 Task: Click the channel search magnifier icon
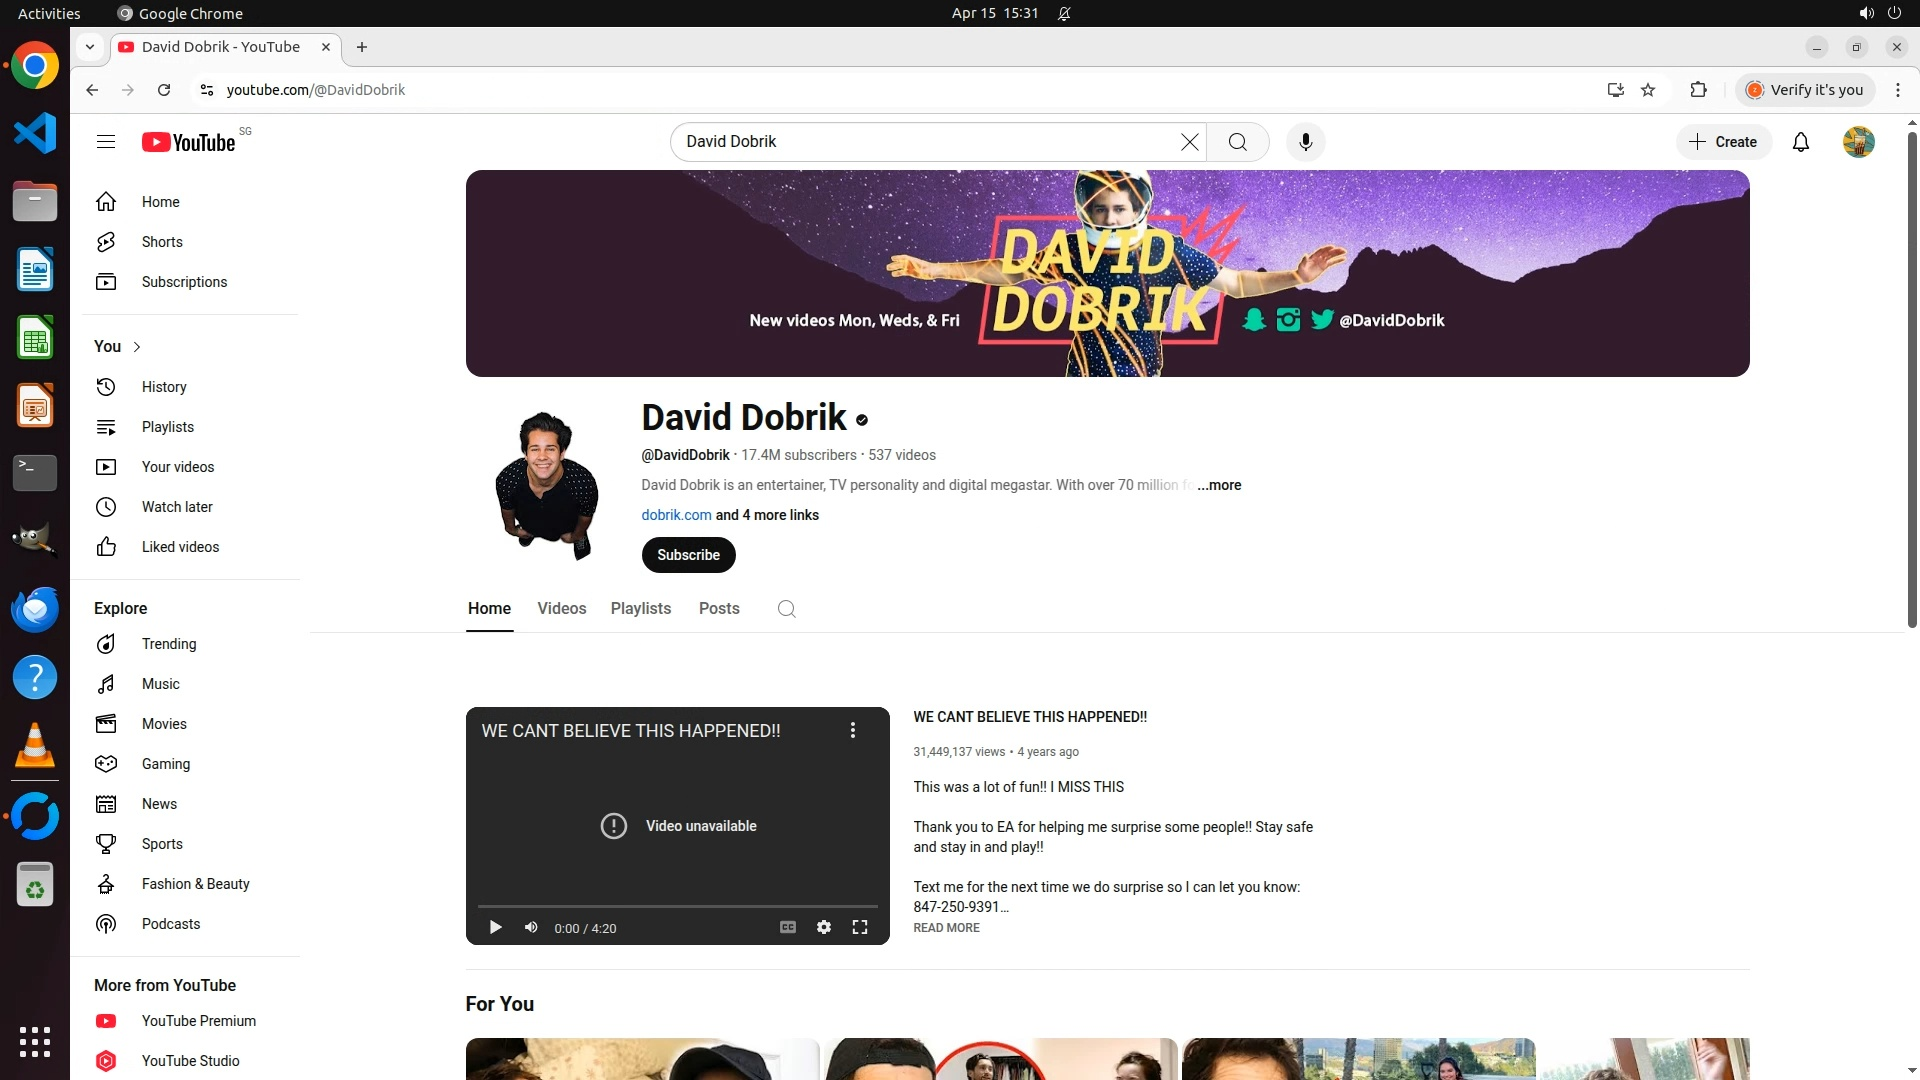pos(786,609)
